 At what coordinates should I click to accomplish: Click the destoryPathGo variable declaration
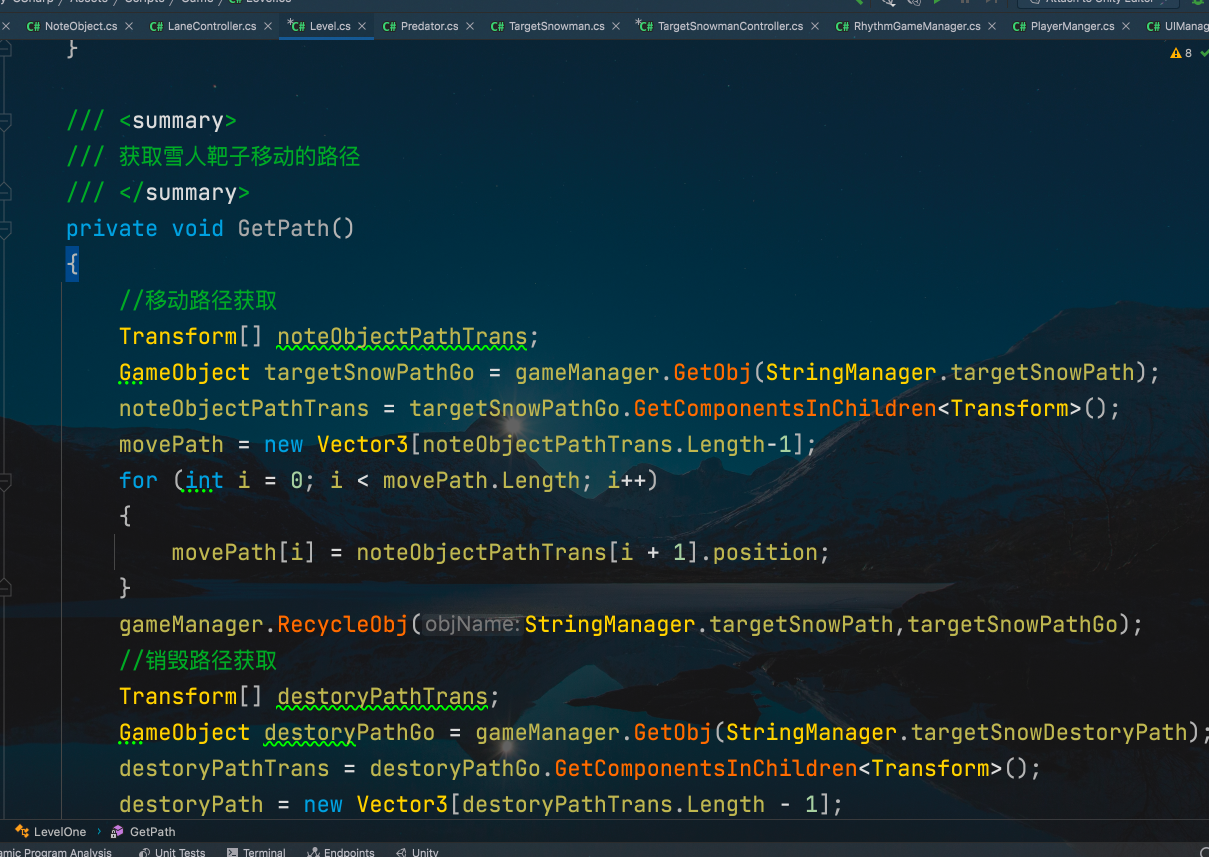[x=349, y=733]
